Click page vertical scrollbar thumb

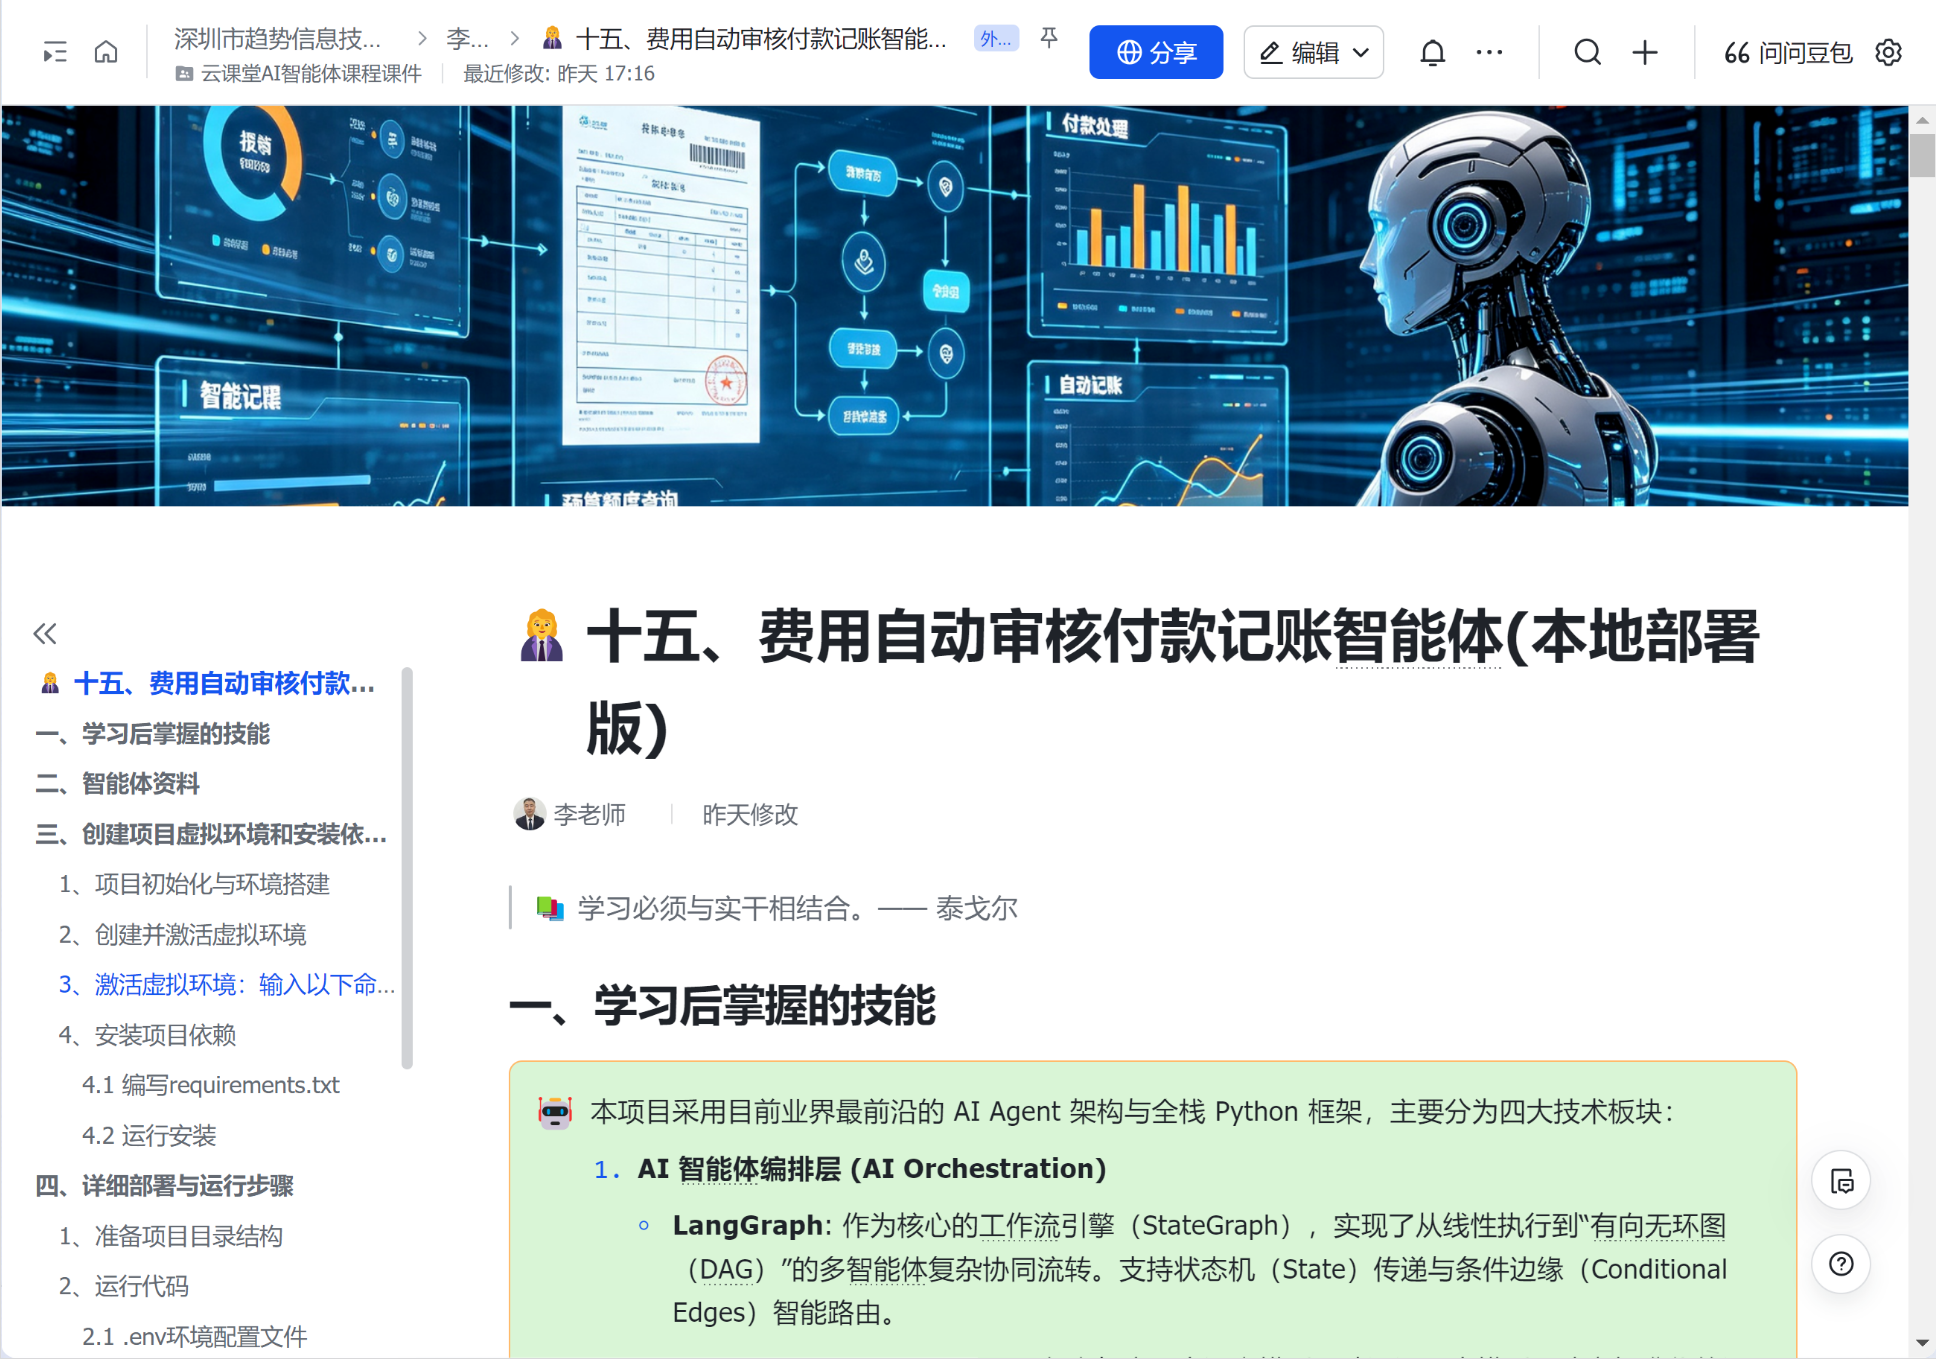click(1922, 155)
